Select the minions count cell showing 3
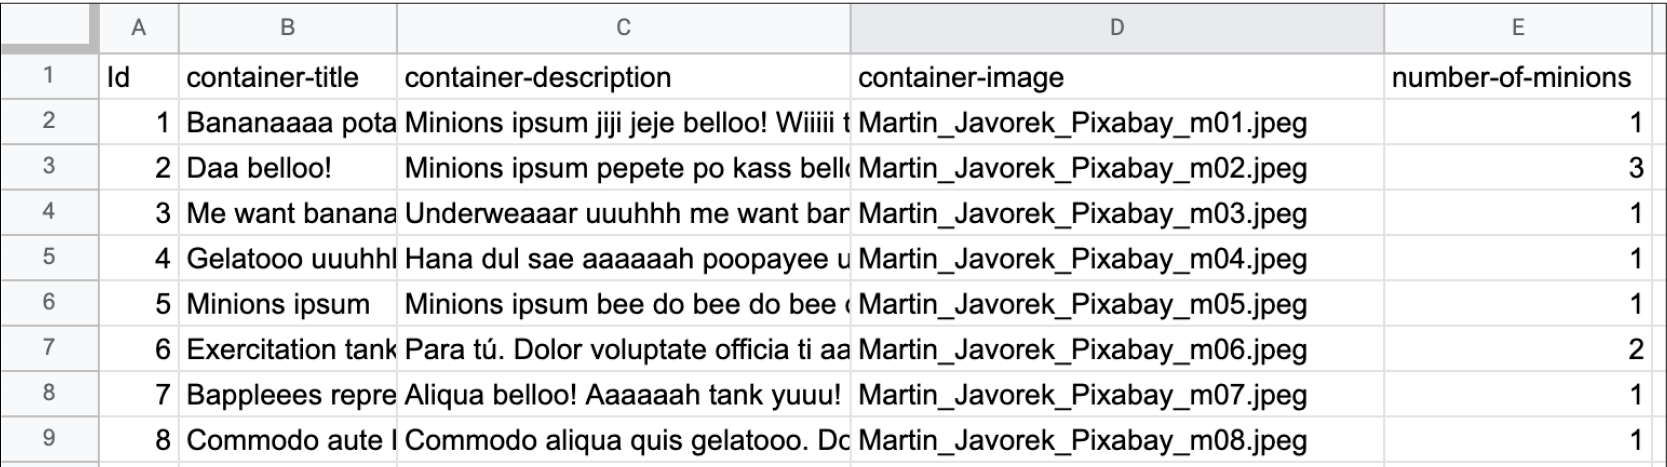The width and height of the screenshot is (1667, 467). pyautogui.click(x=1517, y=168)
